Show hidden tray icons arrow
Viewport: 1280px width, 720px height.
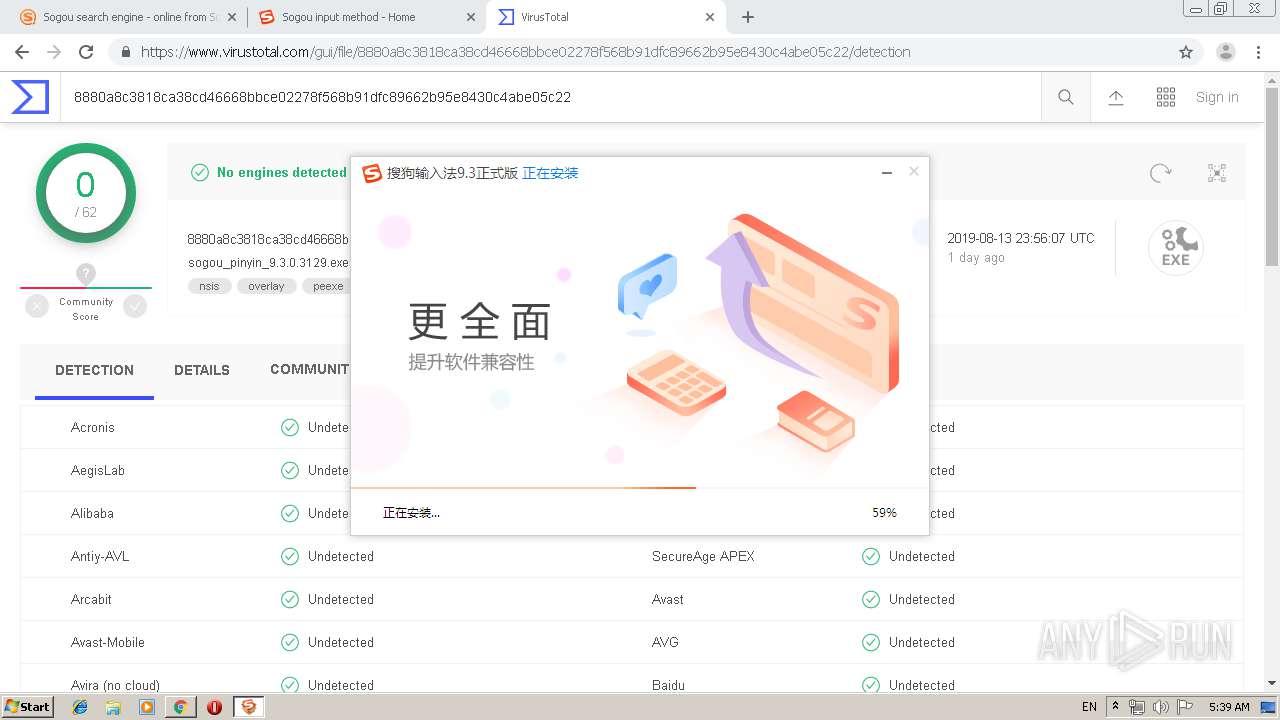(x=1116, y=707)
